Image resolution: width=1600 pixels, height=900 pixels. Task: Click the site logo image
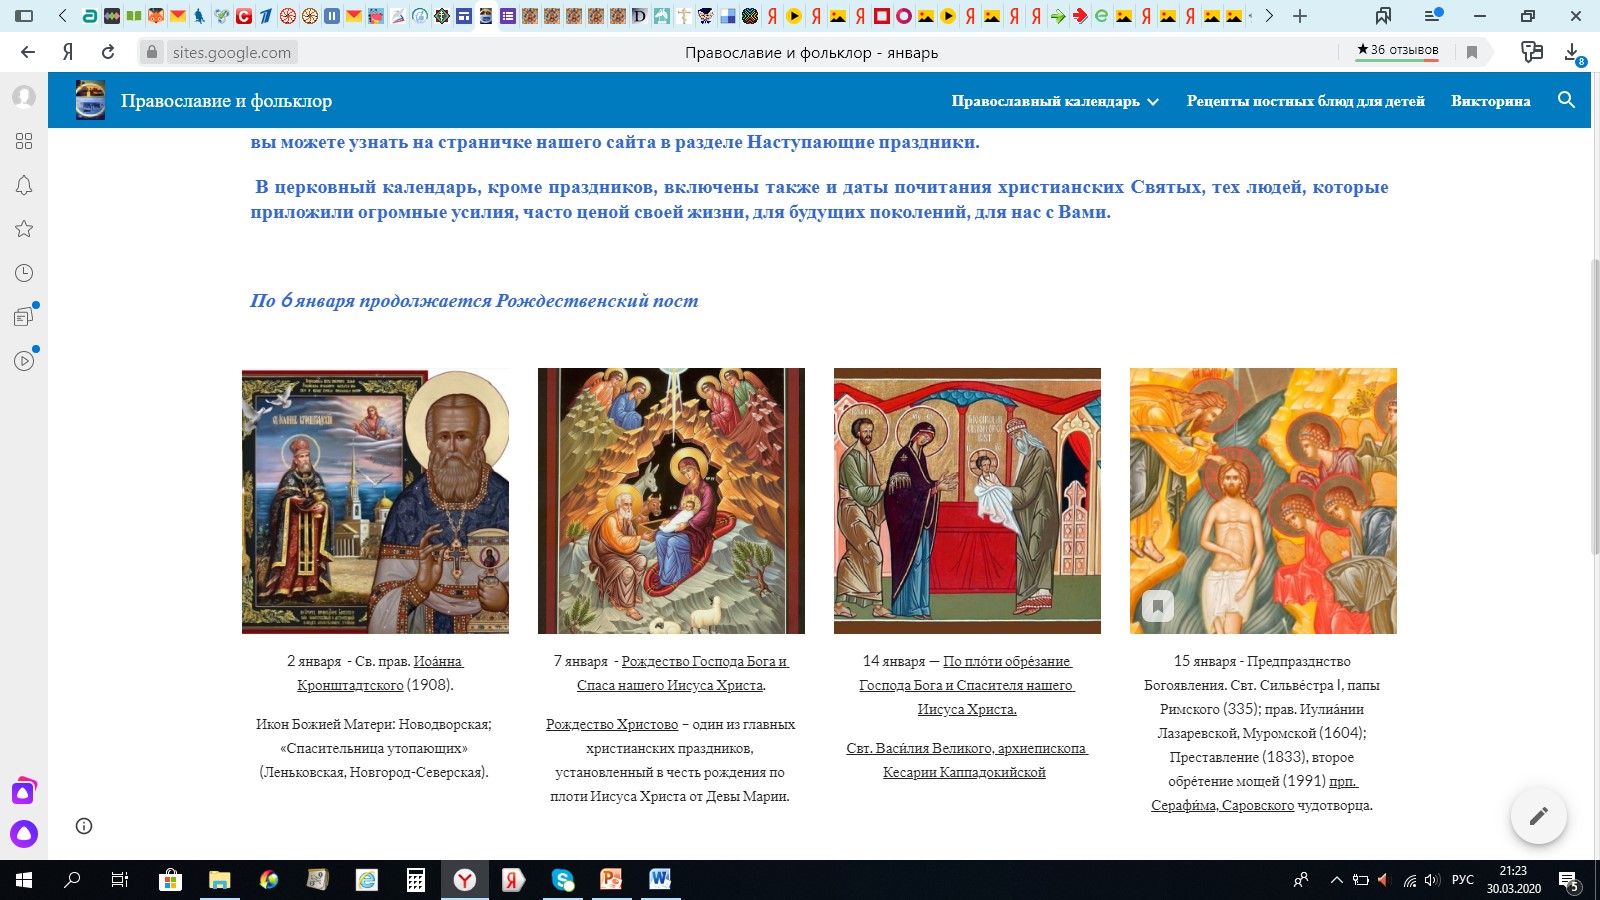pyautogui.click(x=90, y=100)
